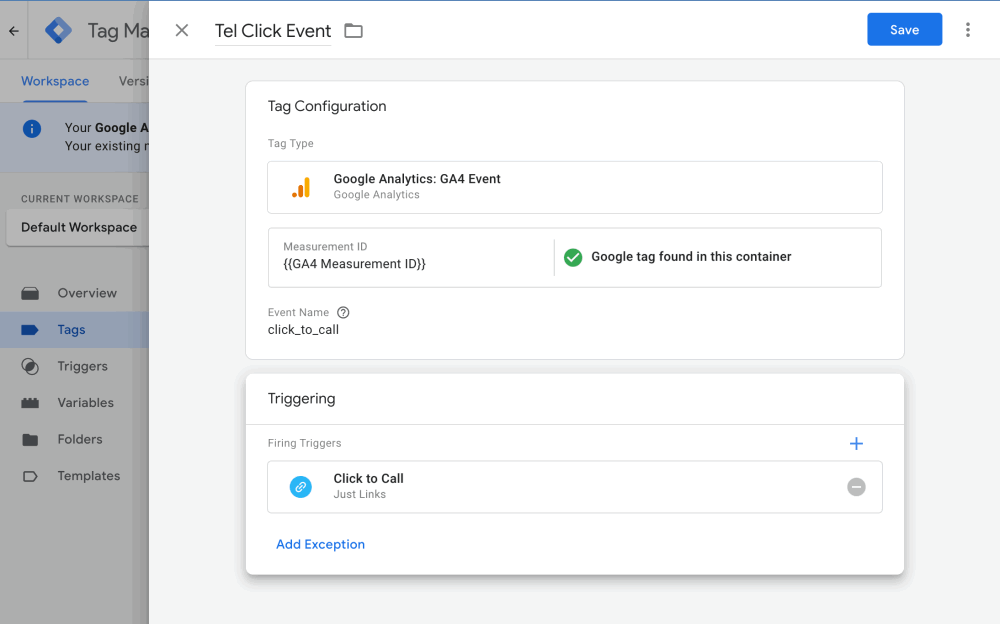Image resolution: width=1000 pixels, height=624 pixels.
Task: Click the Templates tag outline icon
Action: pos(30,476)
